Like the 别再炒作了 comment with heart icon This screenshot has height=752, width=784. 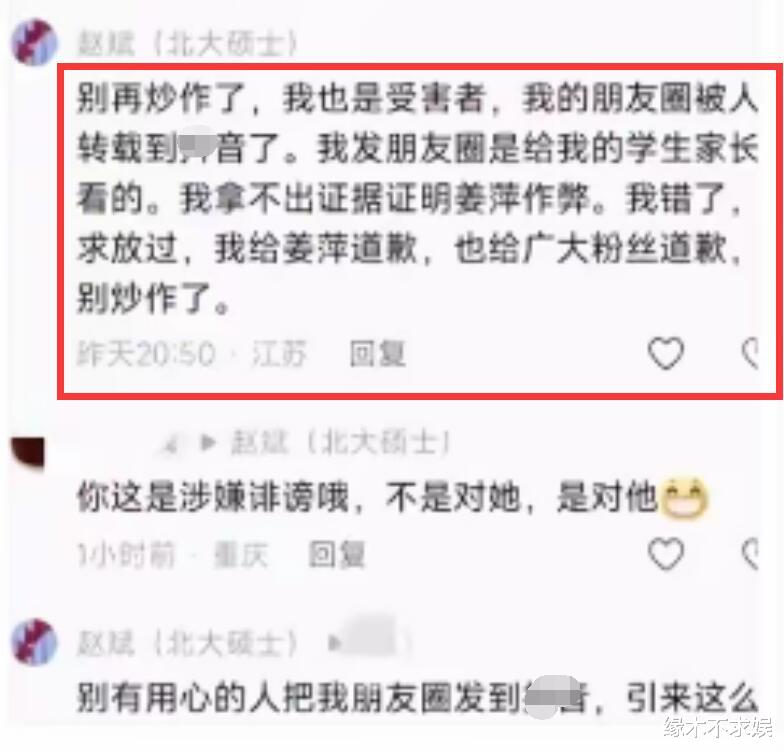pyautogui.click(x=666, y=353)
